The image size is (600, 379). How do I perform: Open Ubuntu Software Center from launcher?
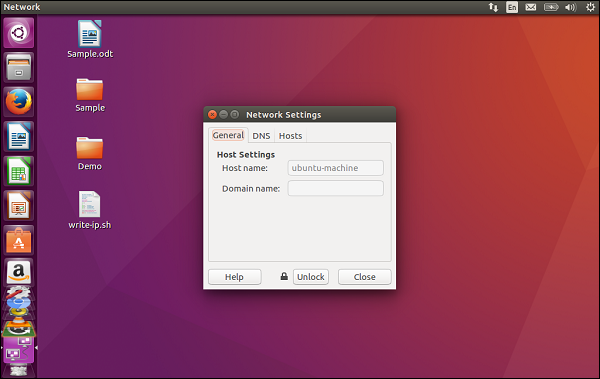[19, 240]
